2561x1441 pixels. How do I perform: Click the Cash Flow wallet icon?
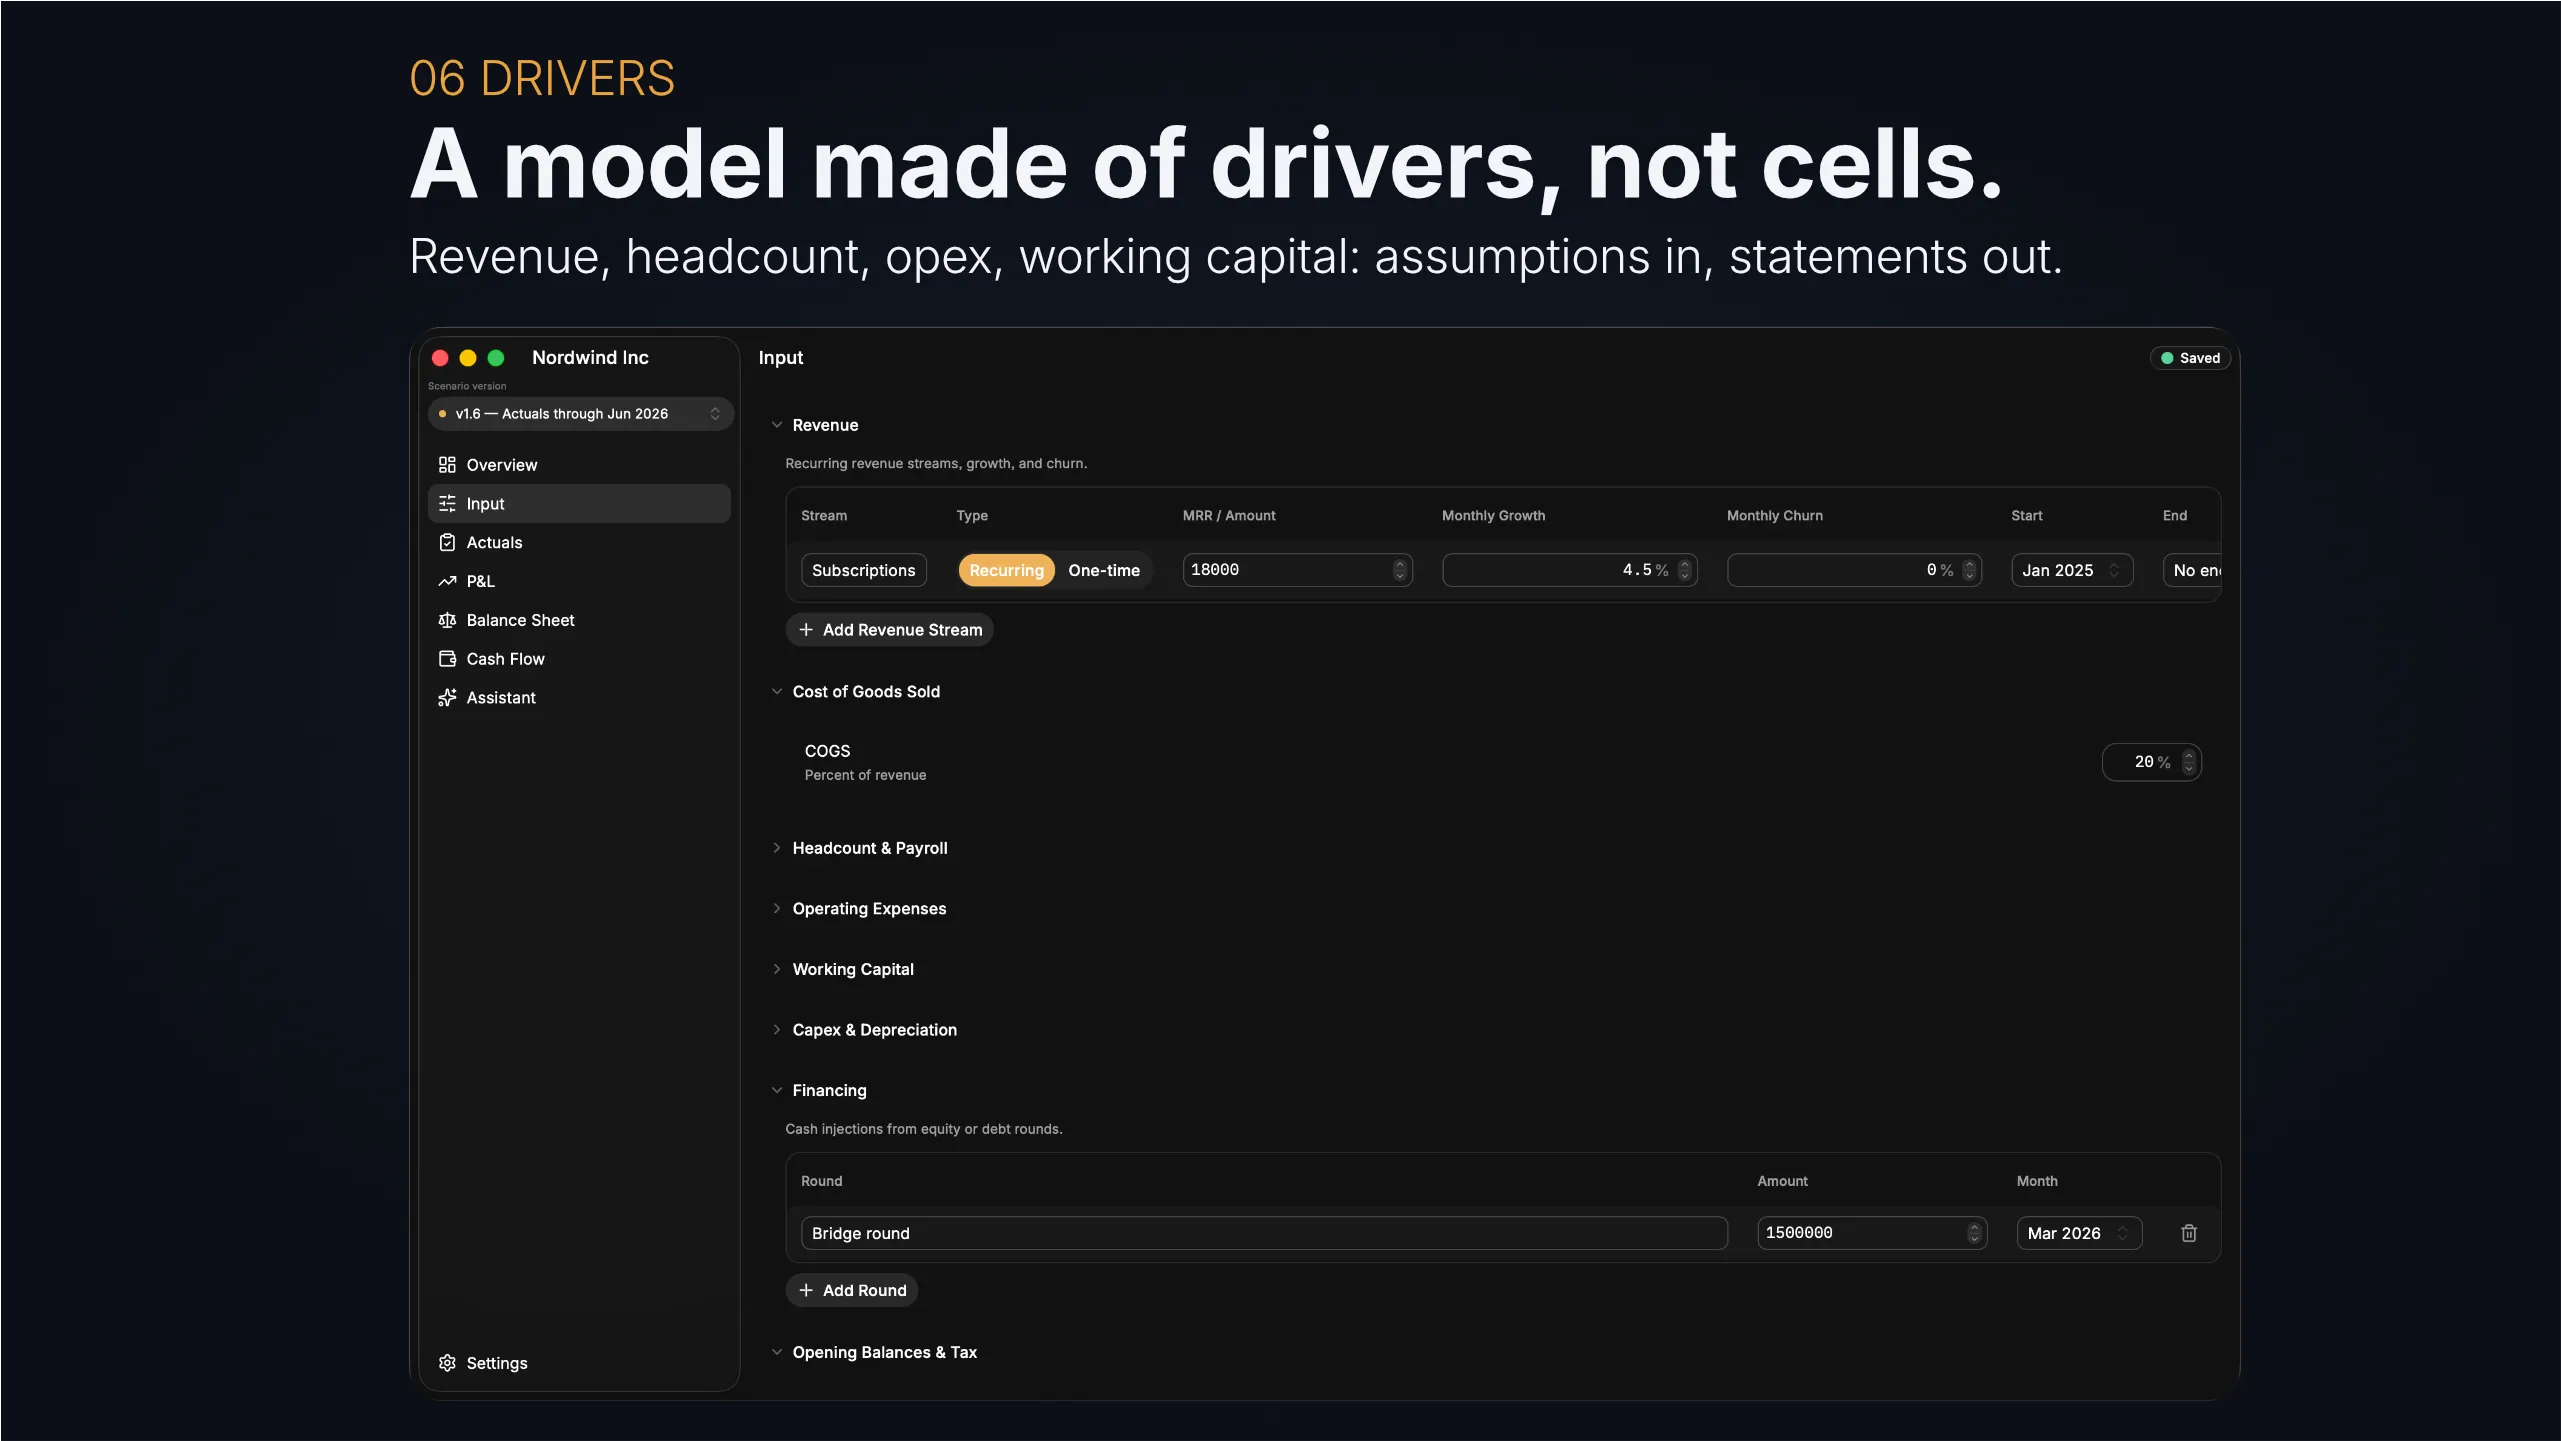[x=447, y=659]
